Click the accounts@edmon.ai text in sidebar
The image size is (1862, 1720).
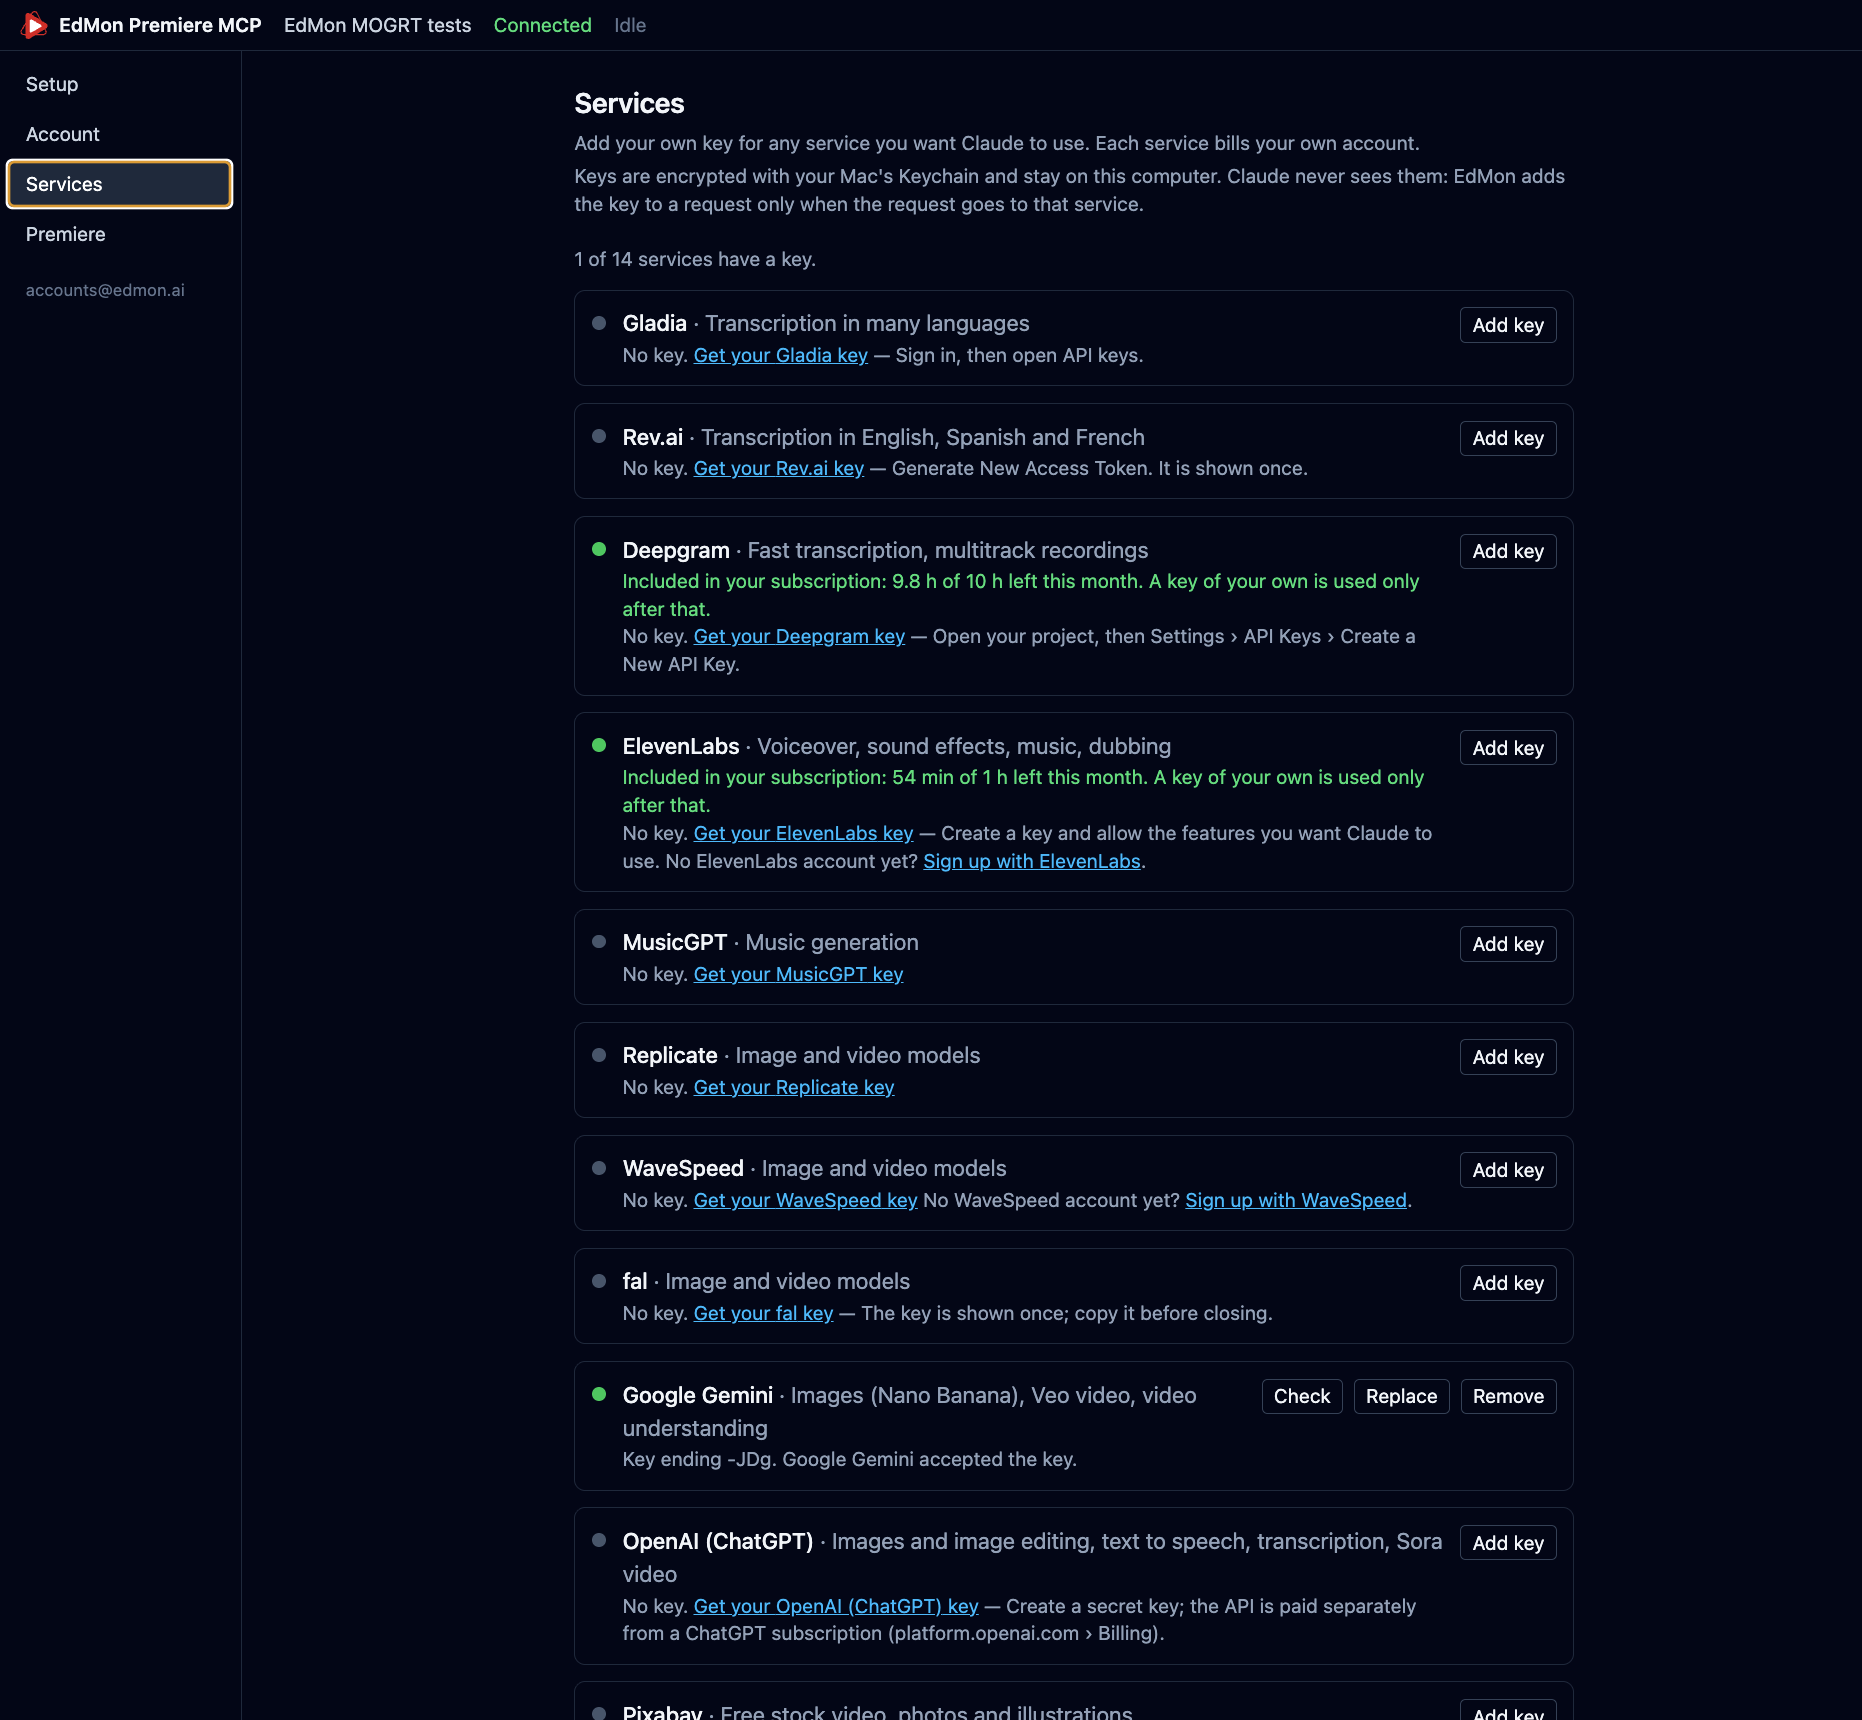coord(105,290)
